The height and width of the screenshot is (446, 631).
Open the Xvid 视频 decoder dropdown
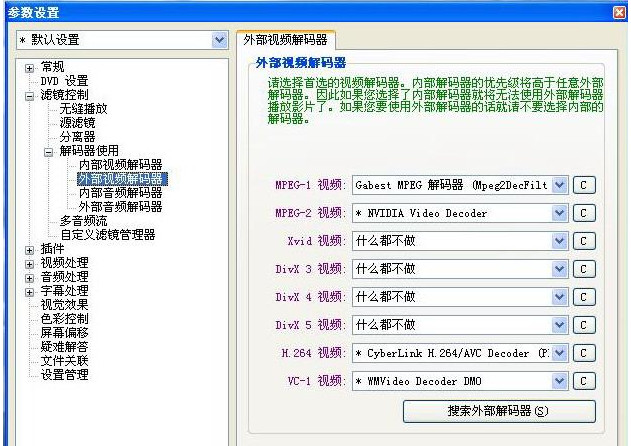(559, 241)
